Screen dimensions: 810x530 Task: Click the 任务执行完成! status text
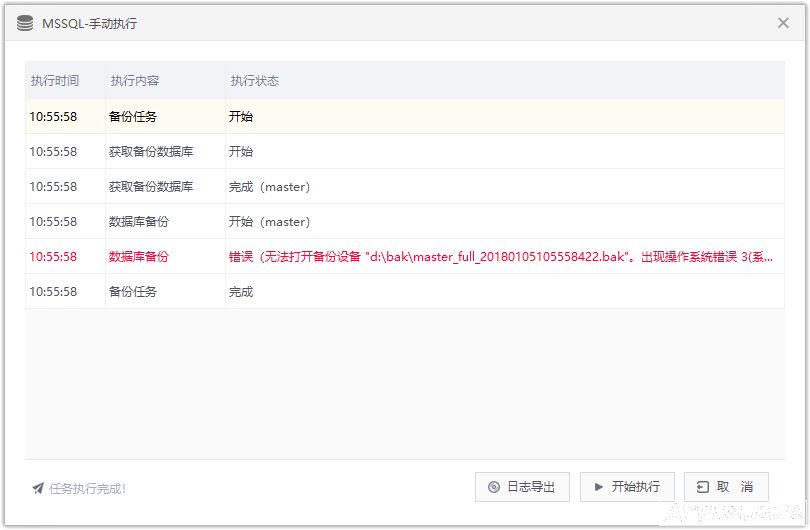tap(87, 488)
